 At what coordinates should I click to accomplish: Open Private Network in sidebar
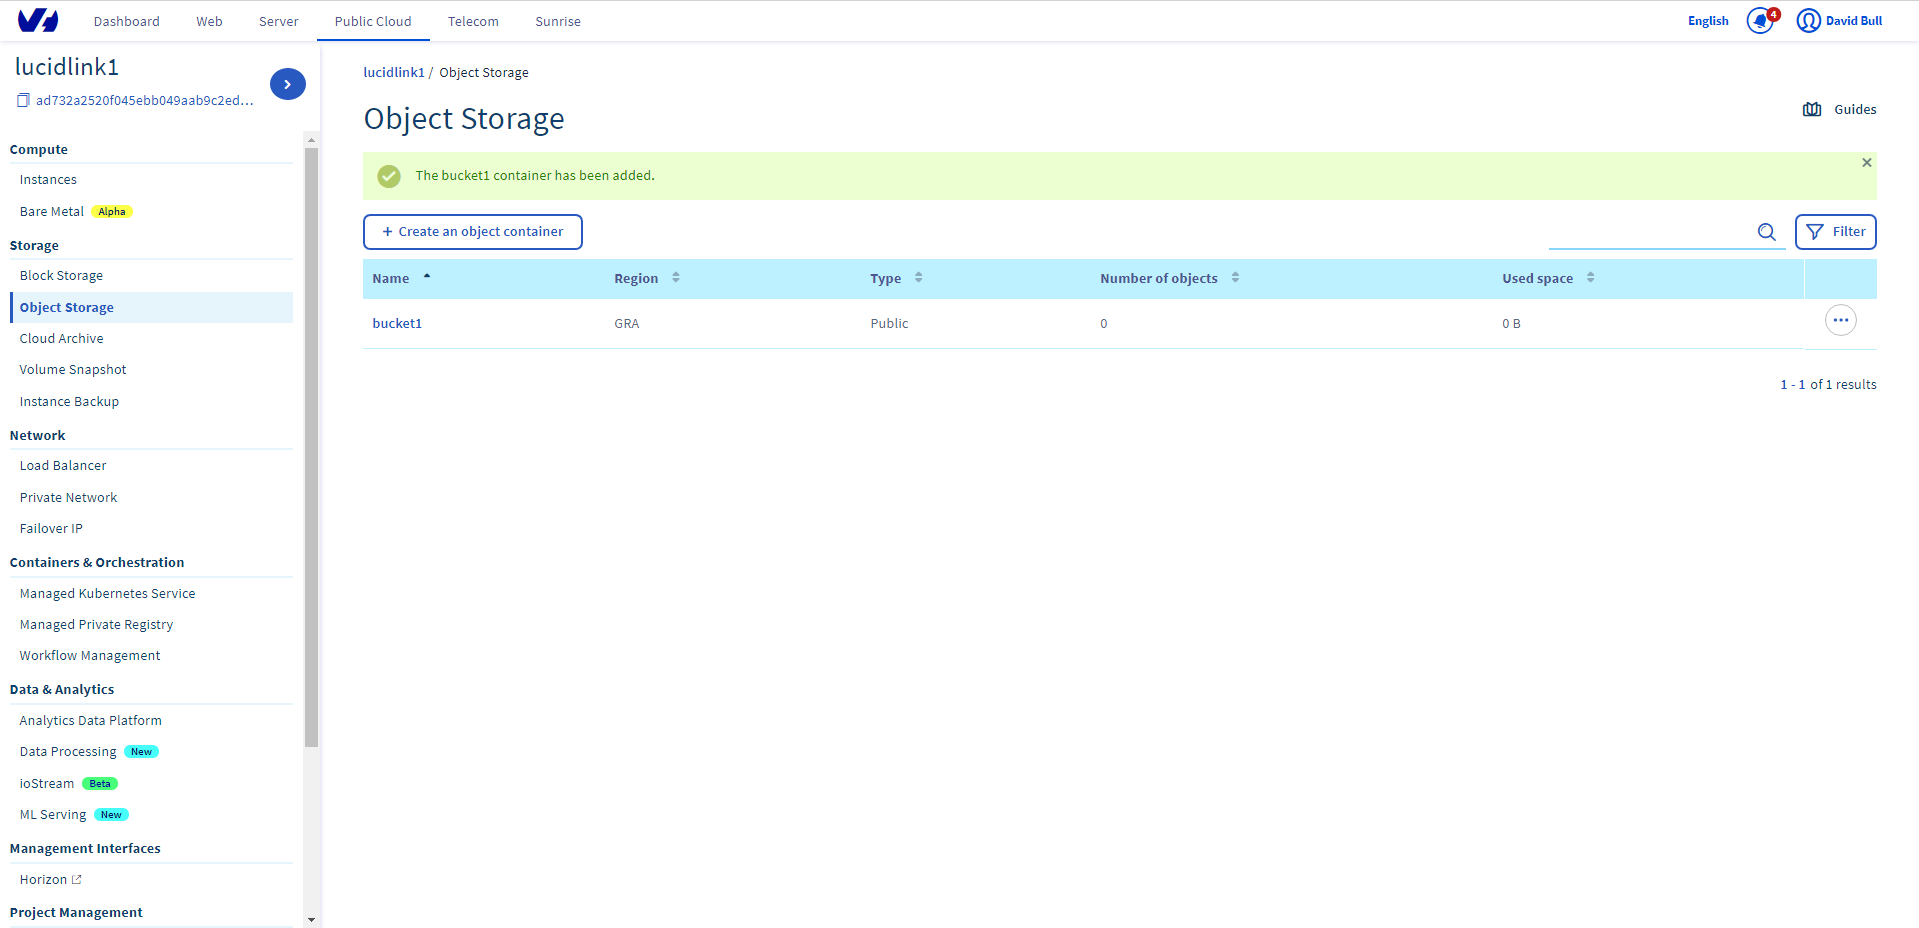click(68, 498)
